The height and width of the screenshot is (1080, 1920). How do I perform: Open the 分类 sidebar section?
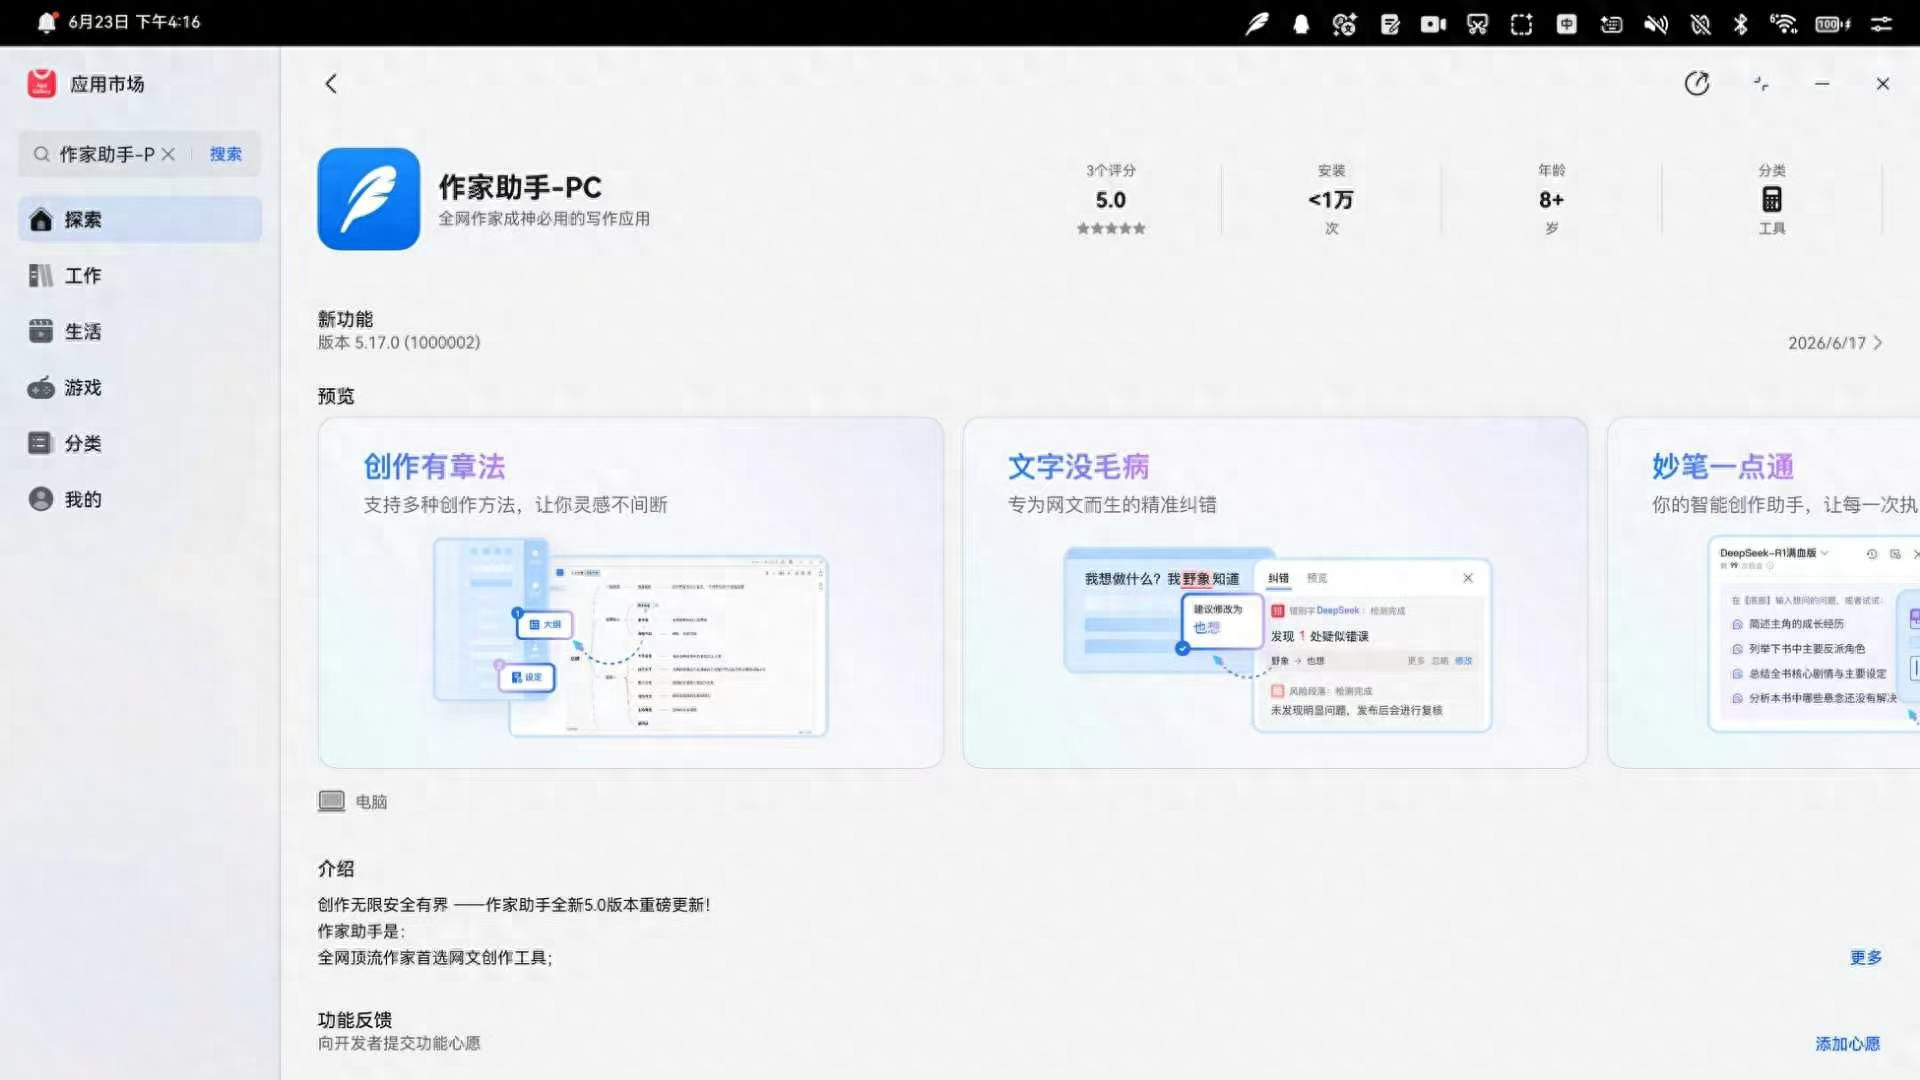coord(140,443)
